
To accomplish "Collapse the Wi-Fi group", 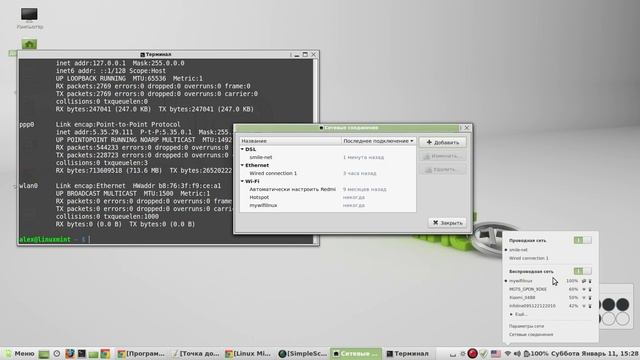I will tap(242, 181).
